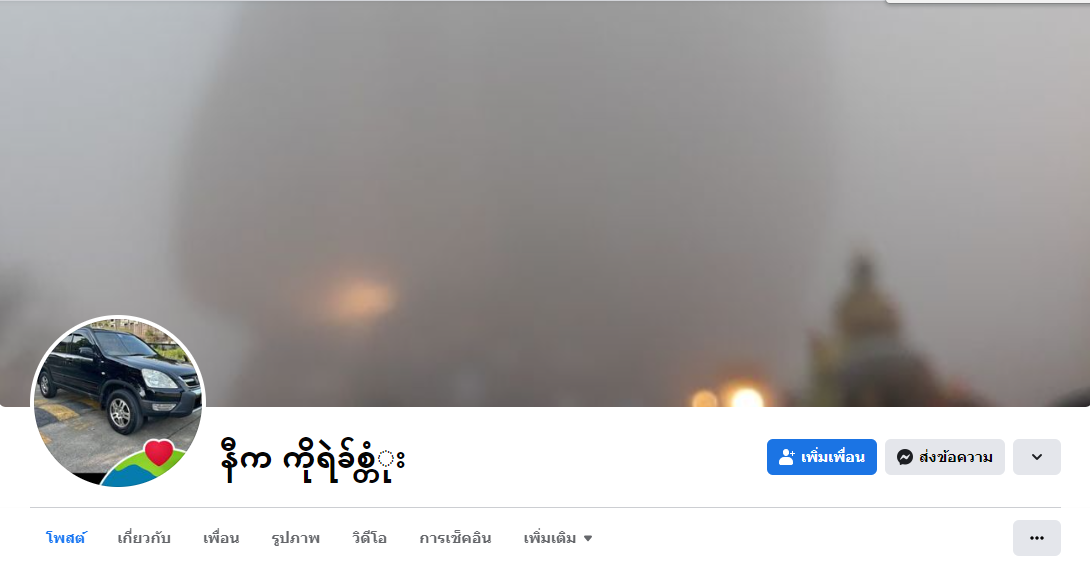Image resolution: width=1090 pixels, height=564 pixels.
Task: Click the ส่งข้อความ message button
Action: point(945,457)
